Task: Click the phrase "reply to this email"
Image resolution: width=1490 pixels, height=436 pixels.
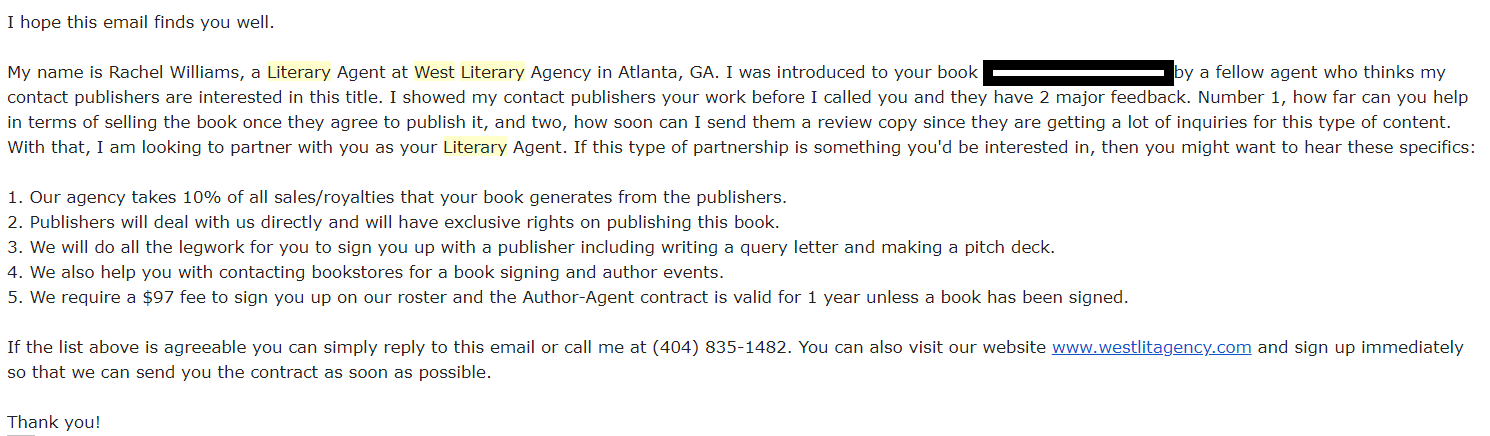Action: click(470, 347)
